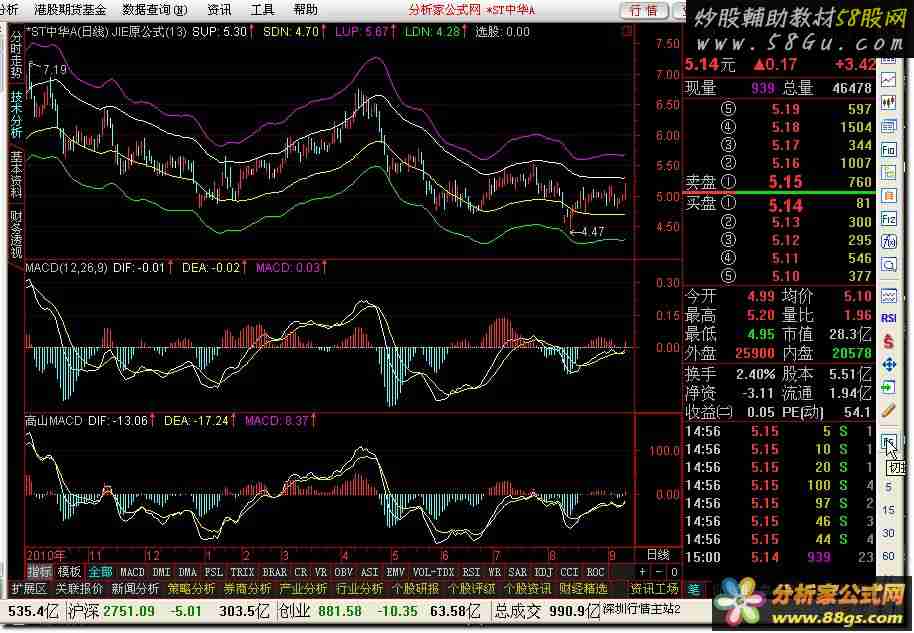914x633 pixels.
Task: Open the 策略分析 tab
Action: point(191,589)
